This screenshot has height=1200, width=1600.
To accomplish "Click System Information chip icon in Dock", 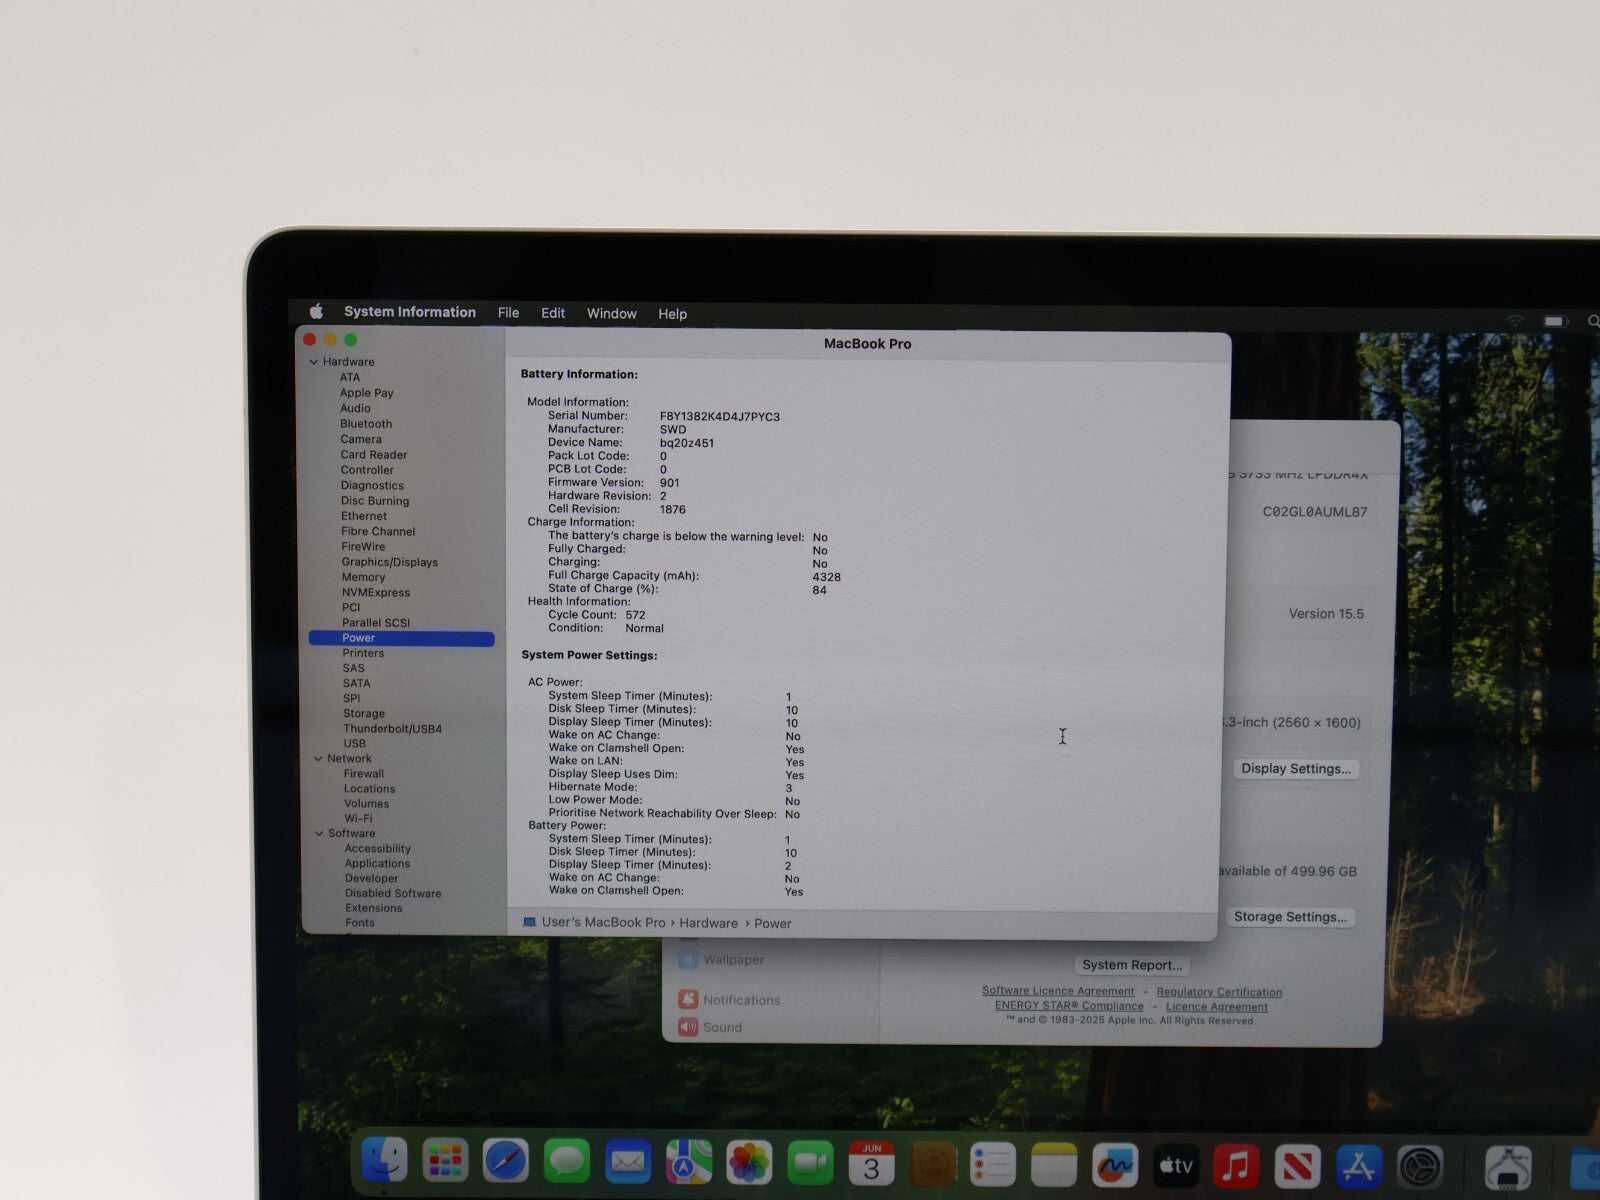I will tap(1508, 1169).
